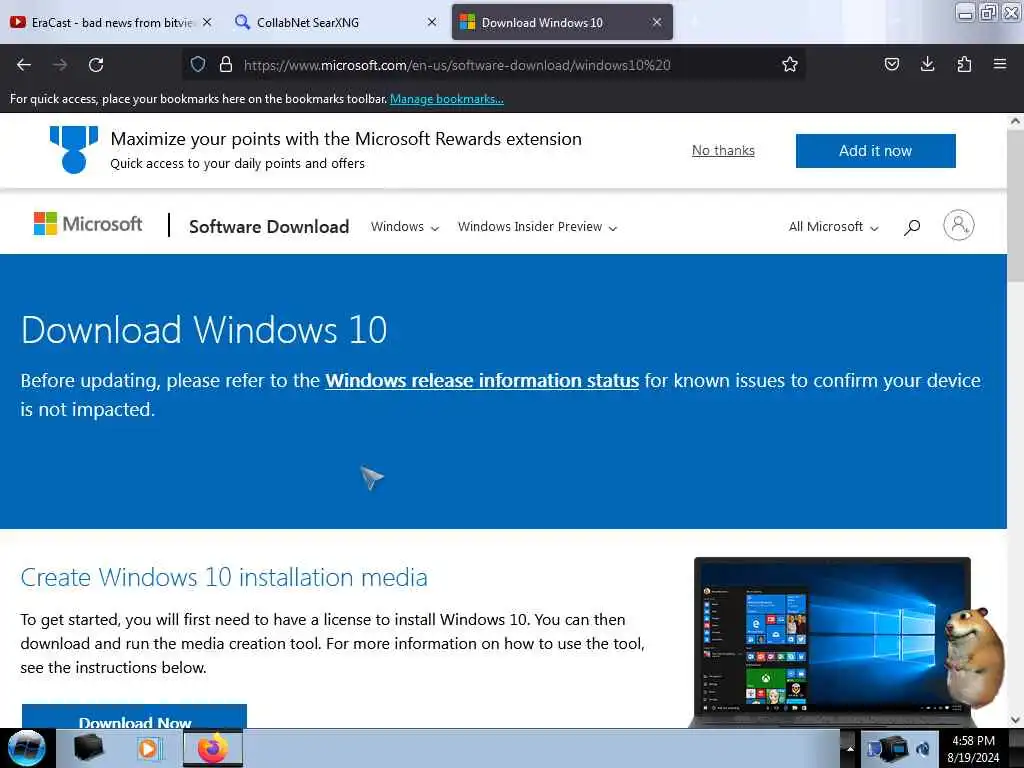This screenshot has width=1024, height=768.
Task: Click the scrollbar up arrow
Action: (1015, 121)
